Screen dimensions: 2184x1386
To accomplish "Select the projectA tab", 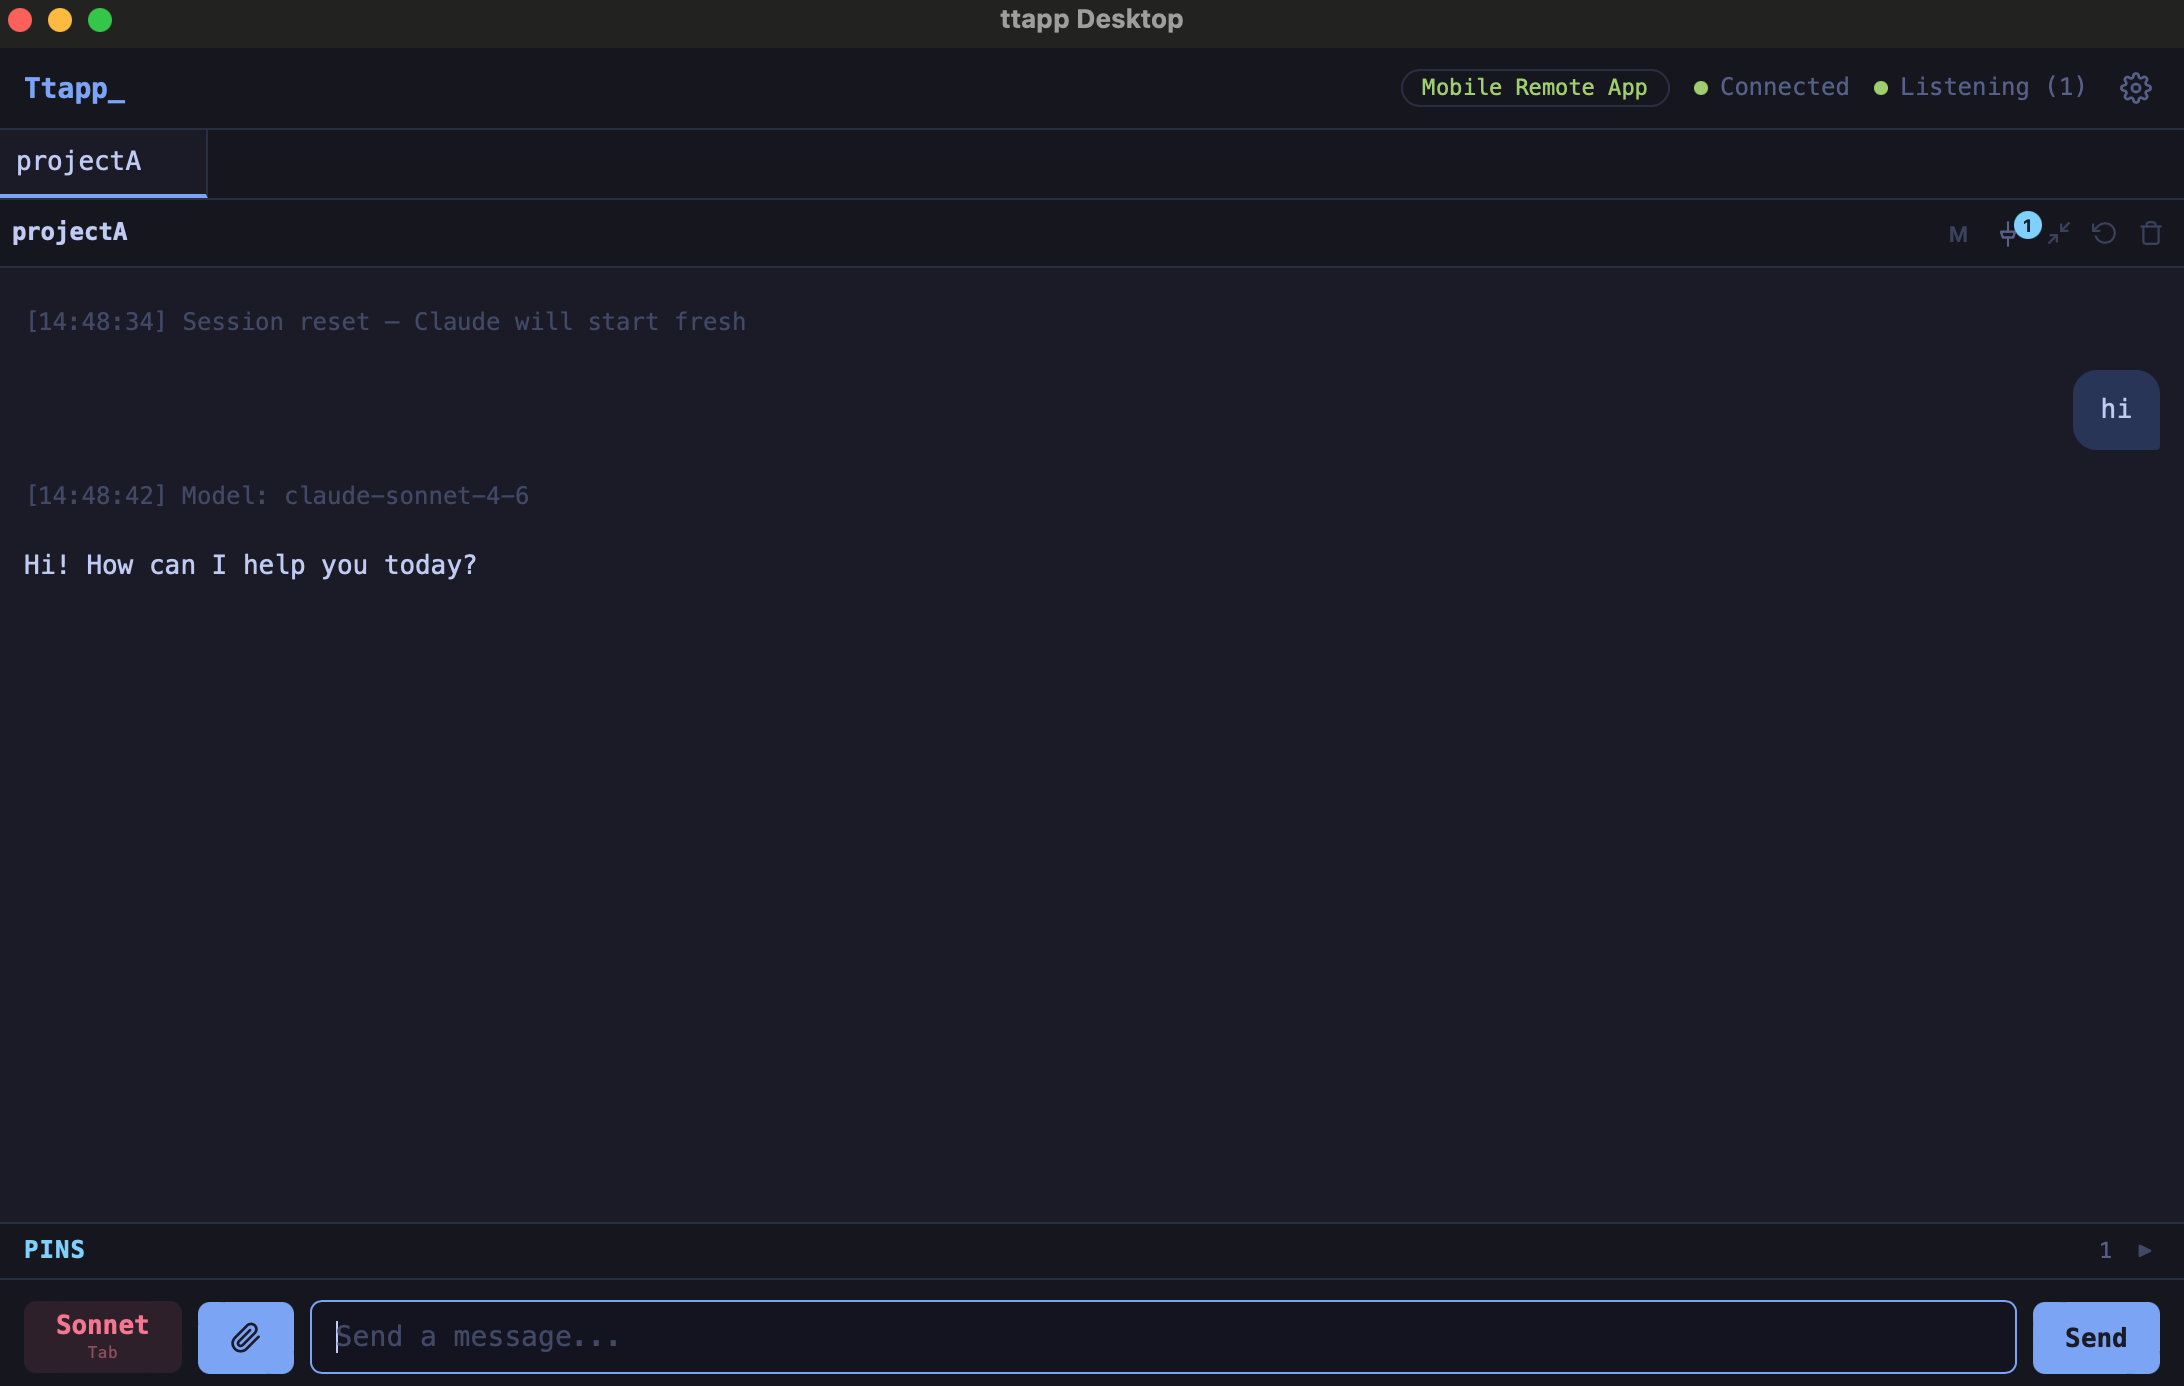I will click(79, 161).
